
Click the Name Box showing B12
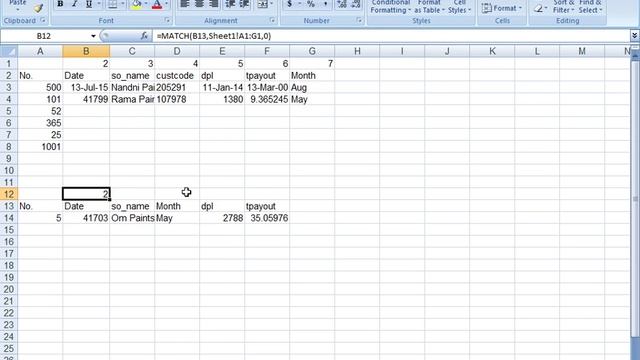[x=44, y=36]
